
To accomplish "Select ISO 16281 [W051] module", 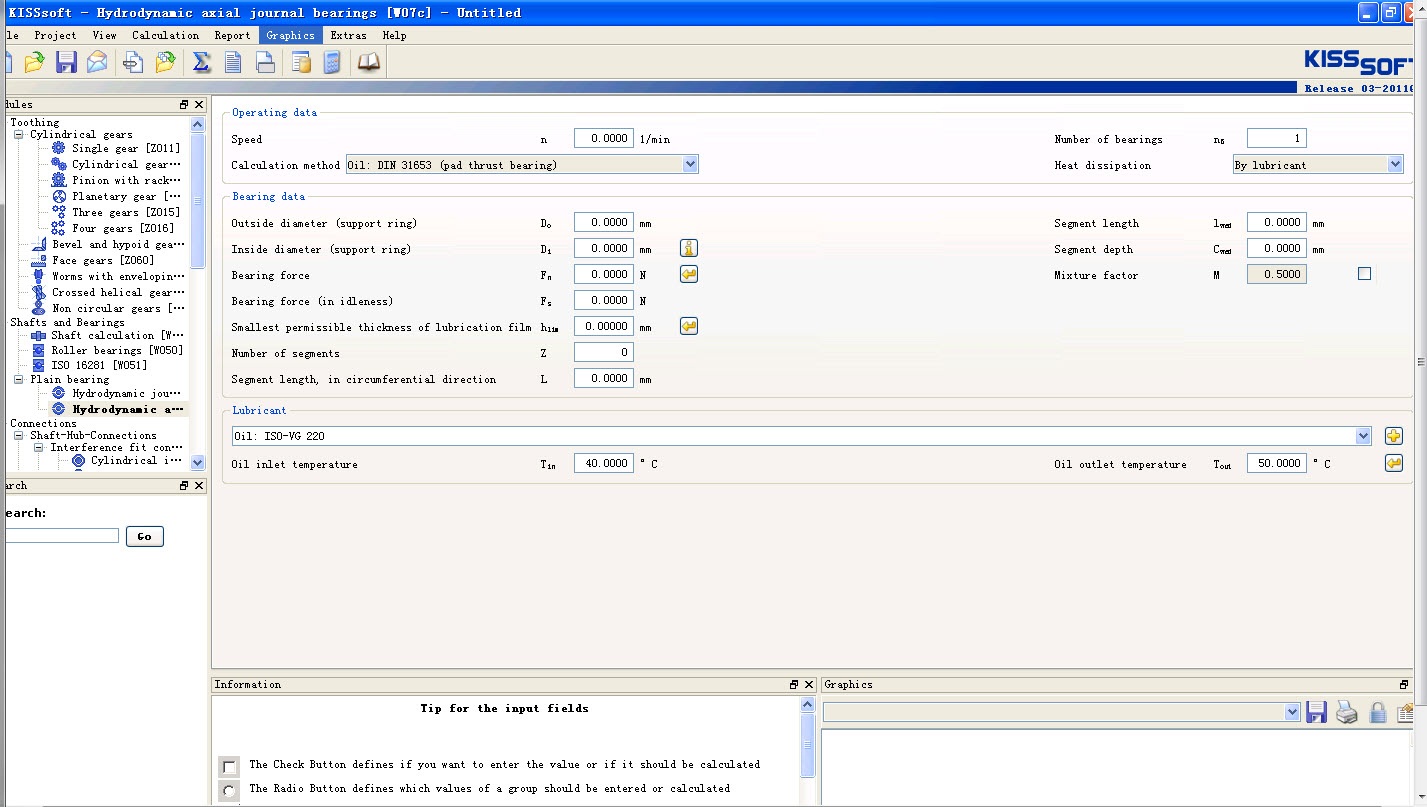I will [x=99, y=366].
